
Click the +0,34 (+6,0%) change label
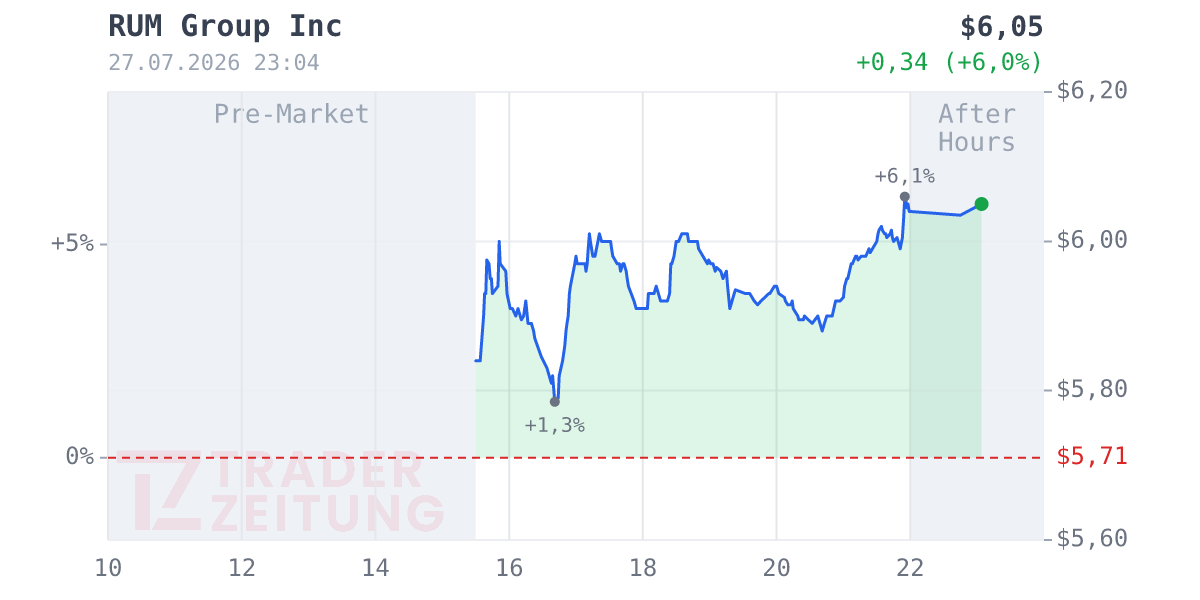[x=949, y=62]
